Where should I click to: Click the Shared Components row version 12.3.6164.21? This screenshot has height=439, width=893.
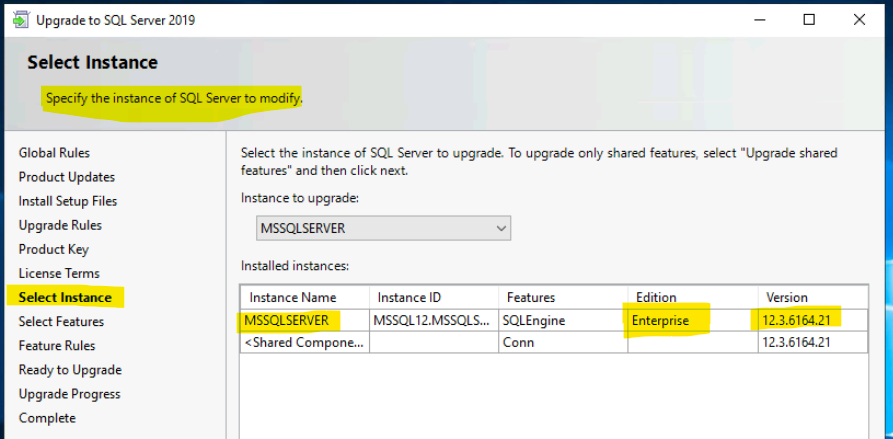(x=813, y=342)
